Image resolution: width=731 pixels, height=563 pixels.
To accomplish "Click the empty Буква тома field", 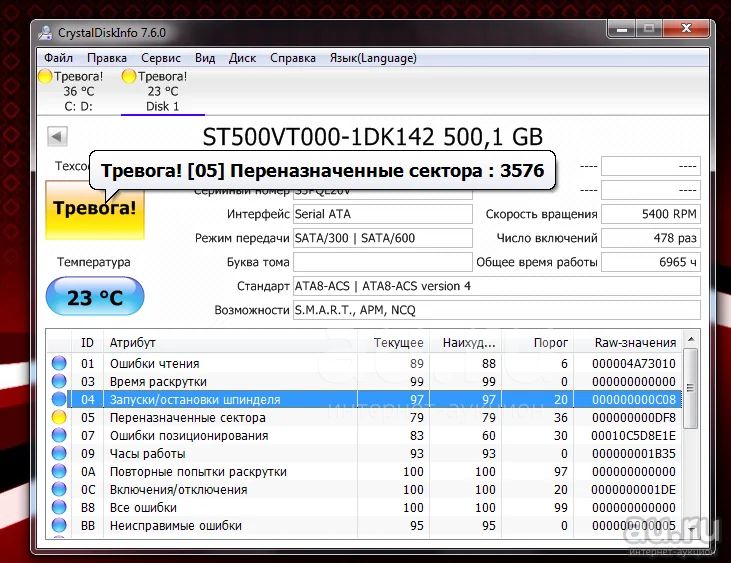I will click(x=382, y=262).
